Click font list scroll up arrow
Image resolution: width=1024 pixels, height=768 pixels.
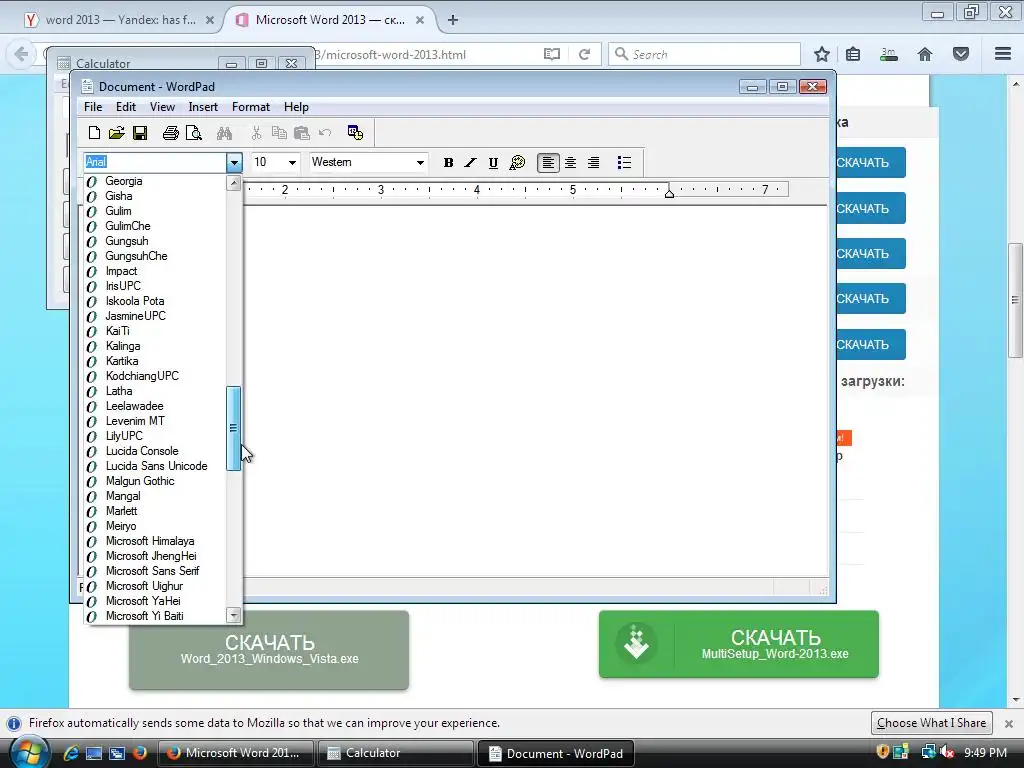[234, 183]
